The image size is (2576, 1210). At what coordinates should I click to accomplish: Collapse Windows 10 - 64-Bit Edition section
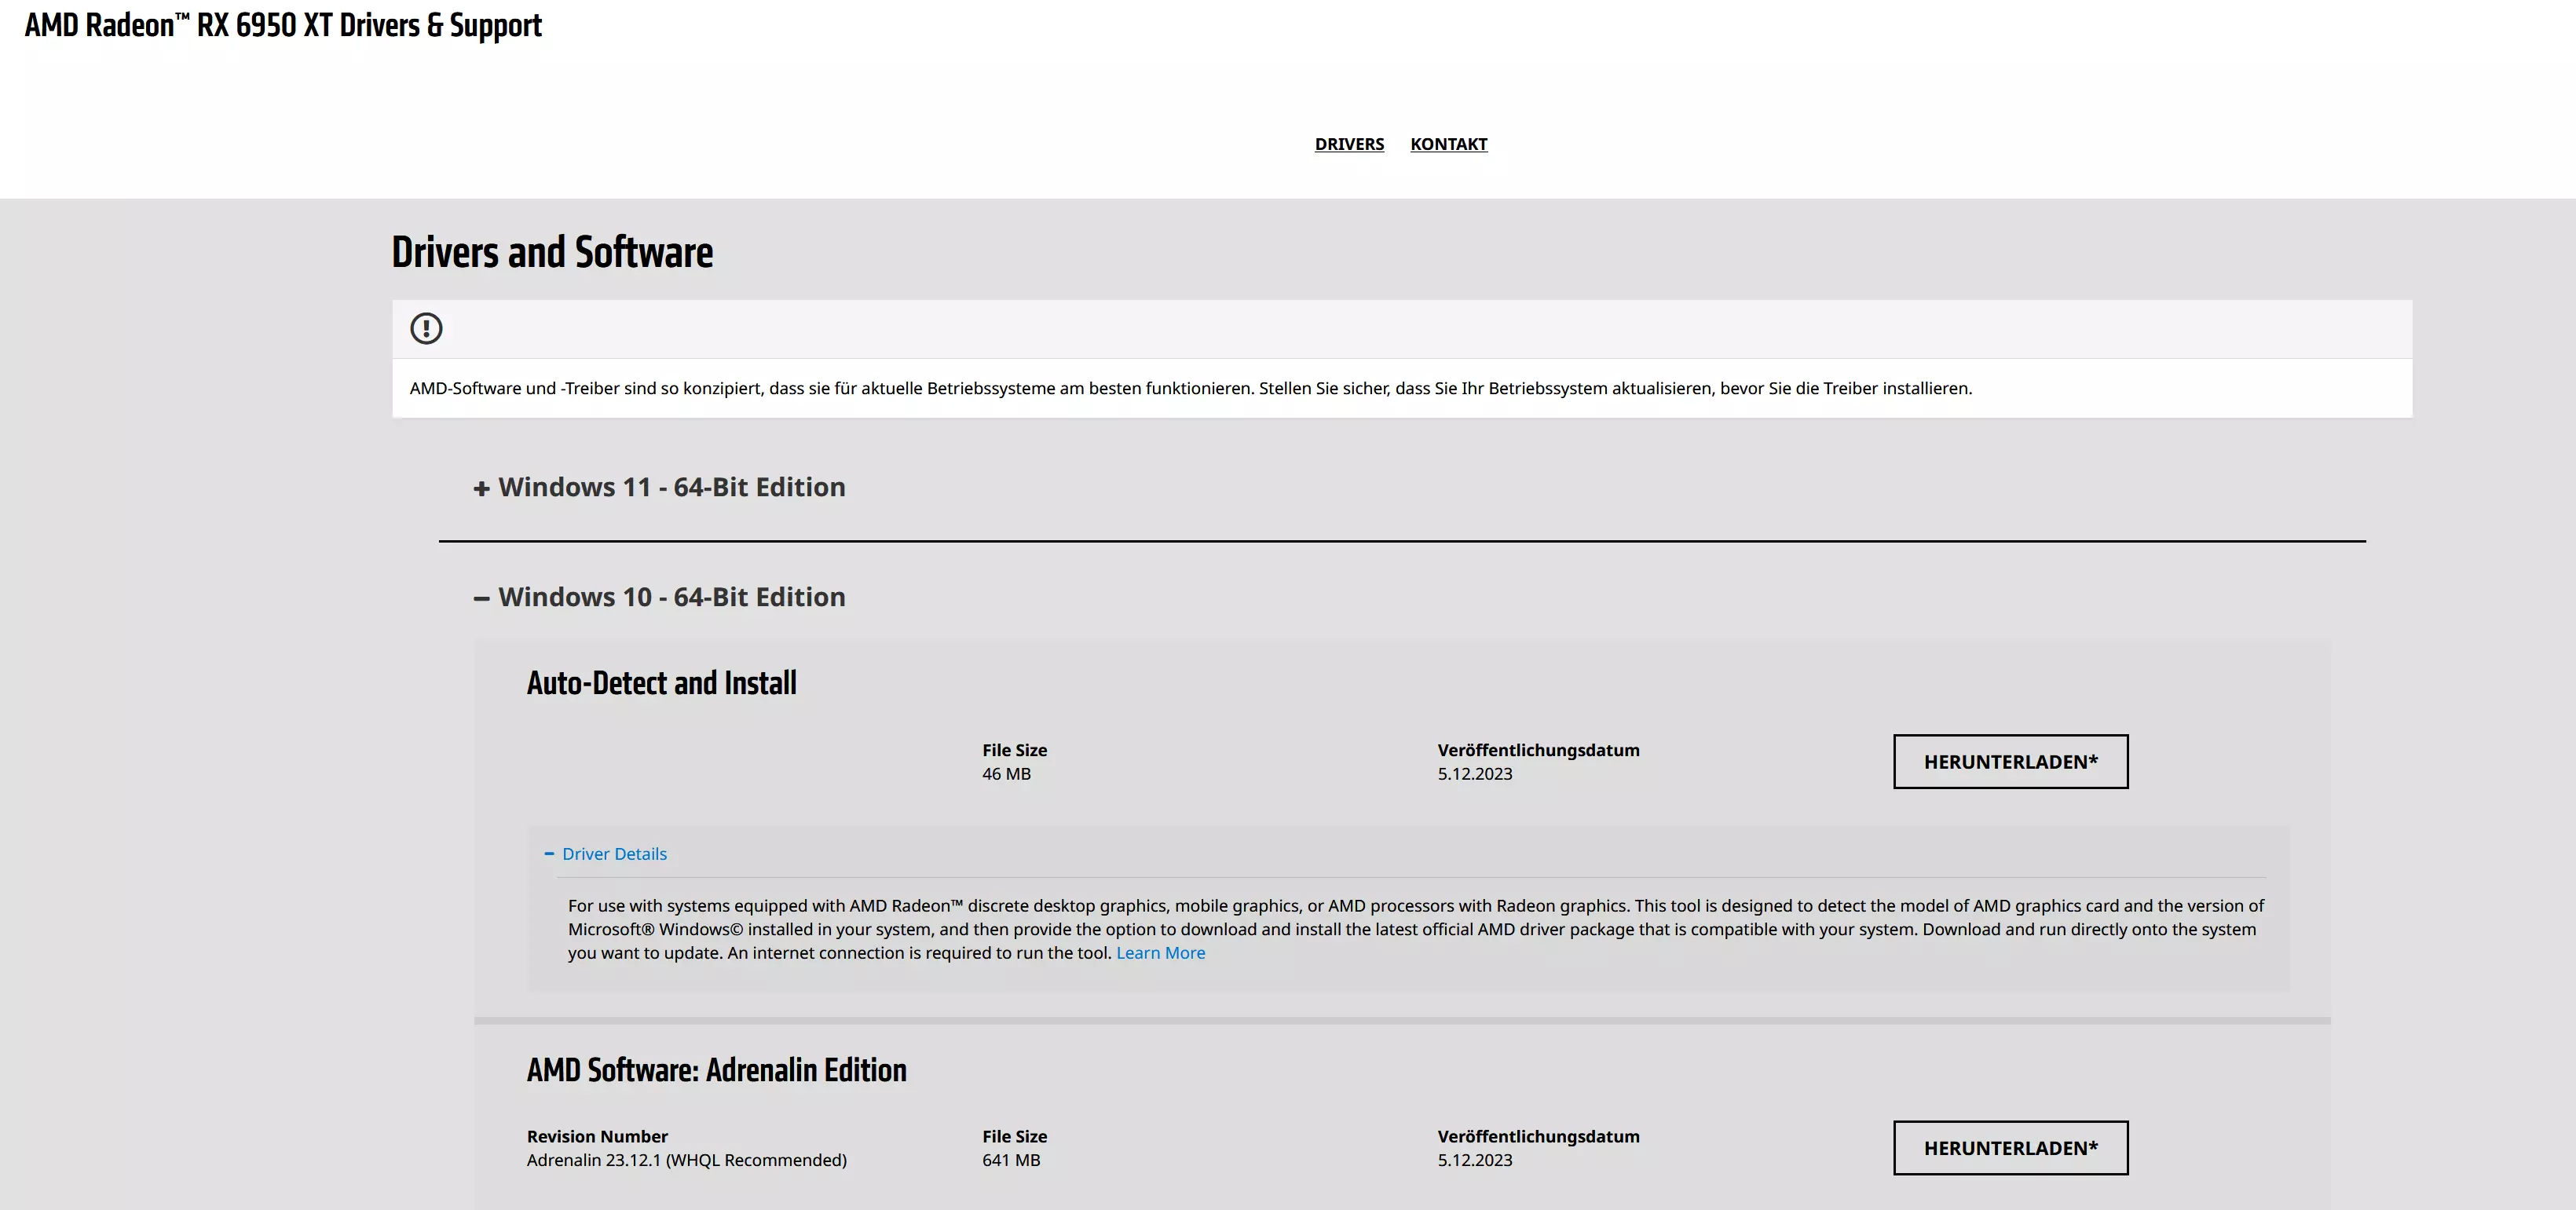(x=660, y=597)
